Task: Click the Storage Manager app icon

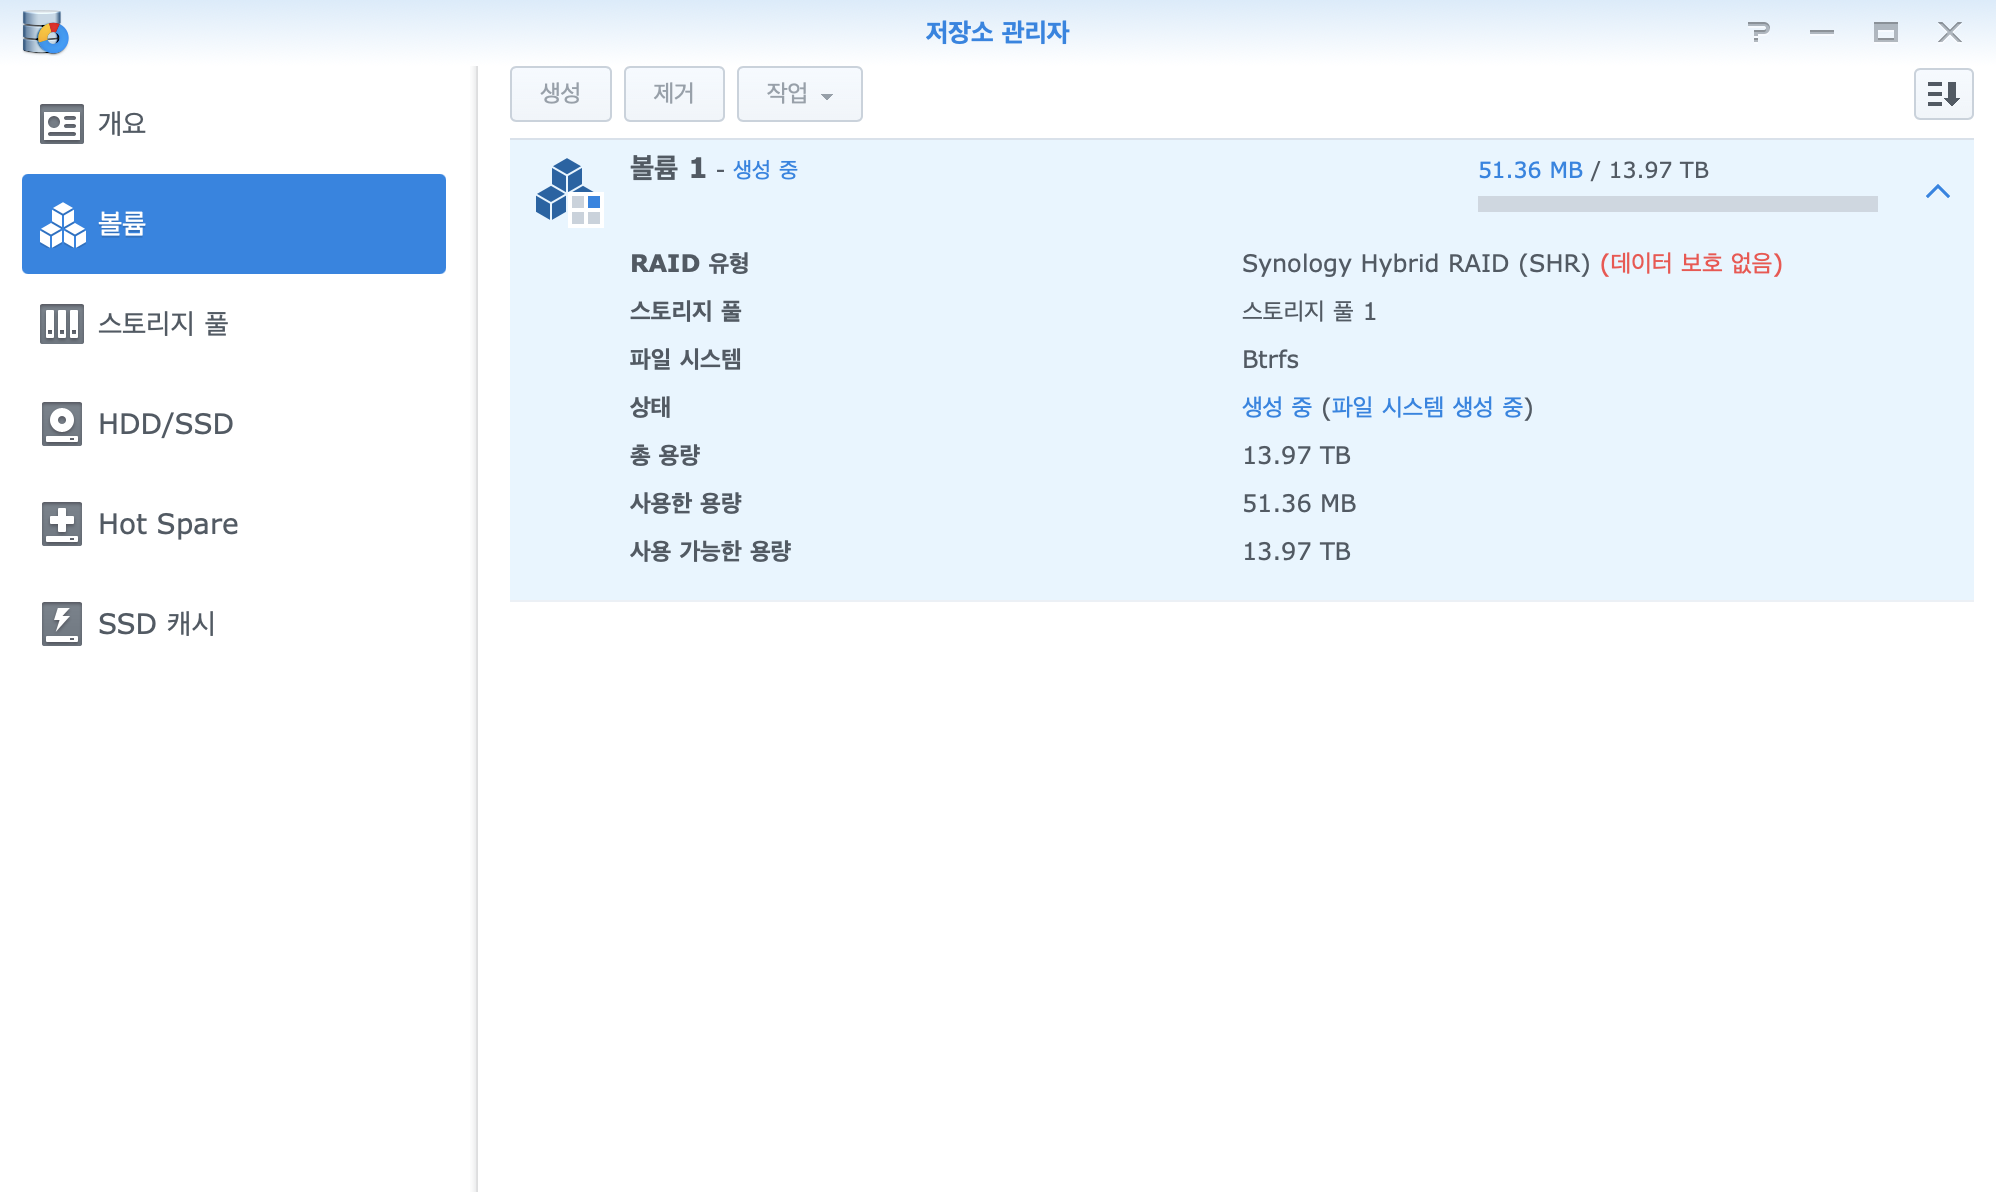Action: 44,32
